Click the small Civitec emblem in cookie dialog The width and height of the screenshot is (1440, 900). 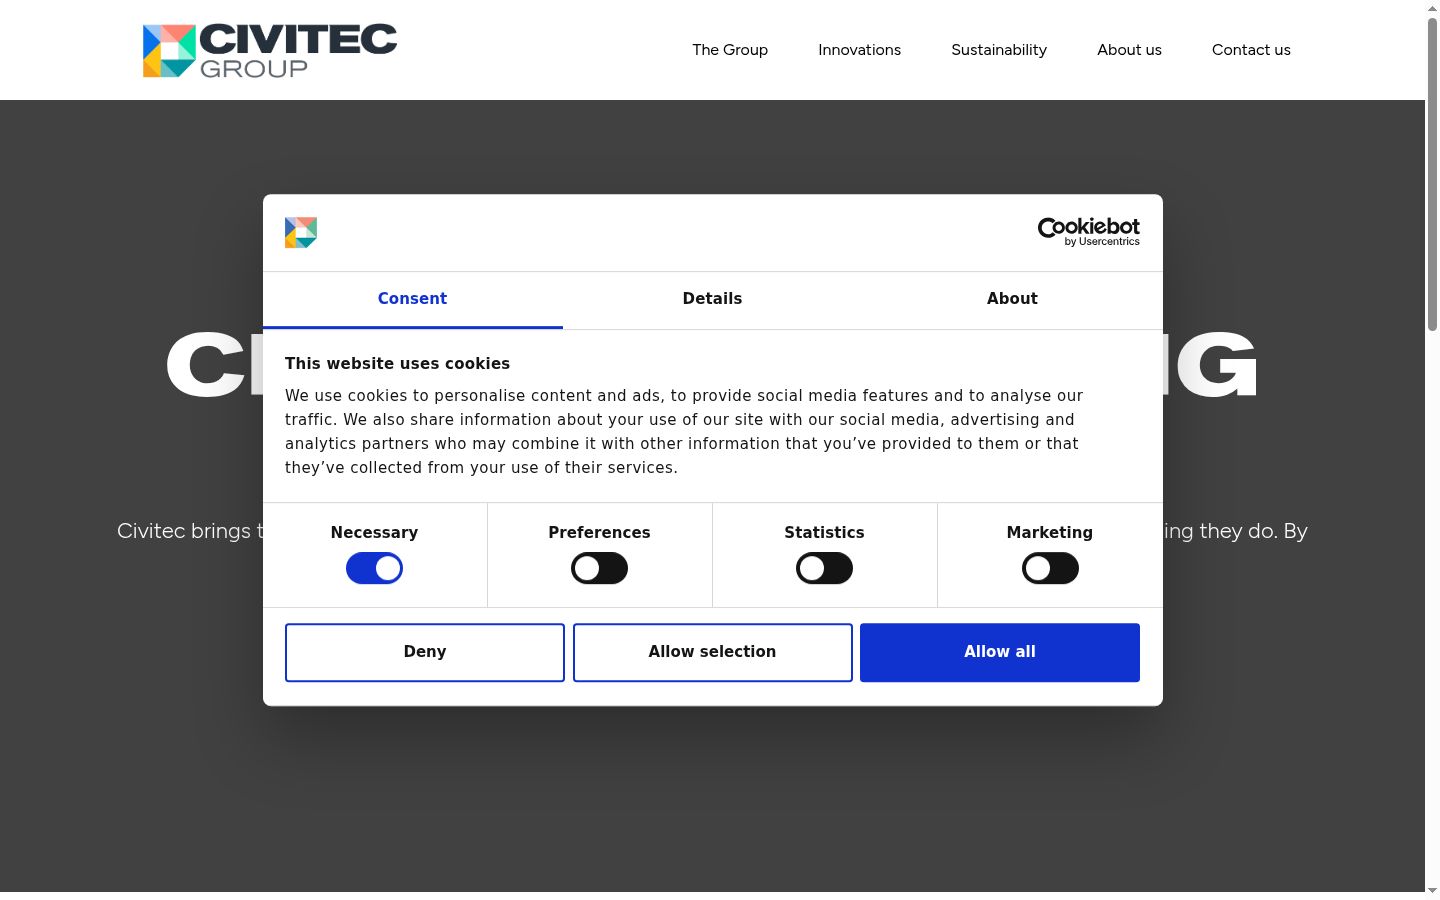click(x=301, y=232)
